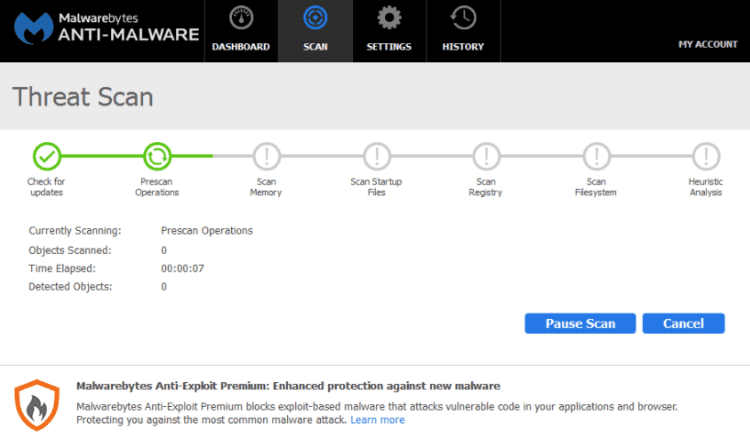This screenshot has width=750, height=439.
Task: Click the Threat Scan heading
Action: (x=83, y=97)
